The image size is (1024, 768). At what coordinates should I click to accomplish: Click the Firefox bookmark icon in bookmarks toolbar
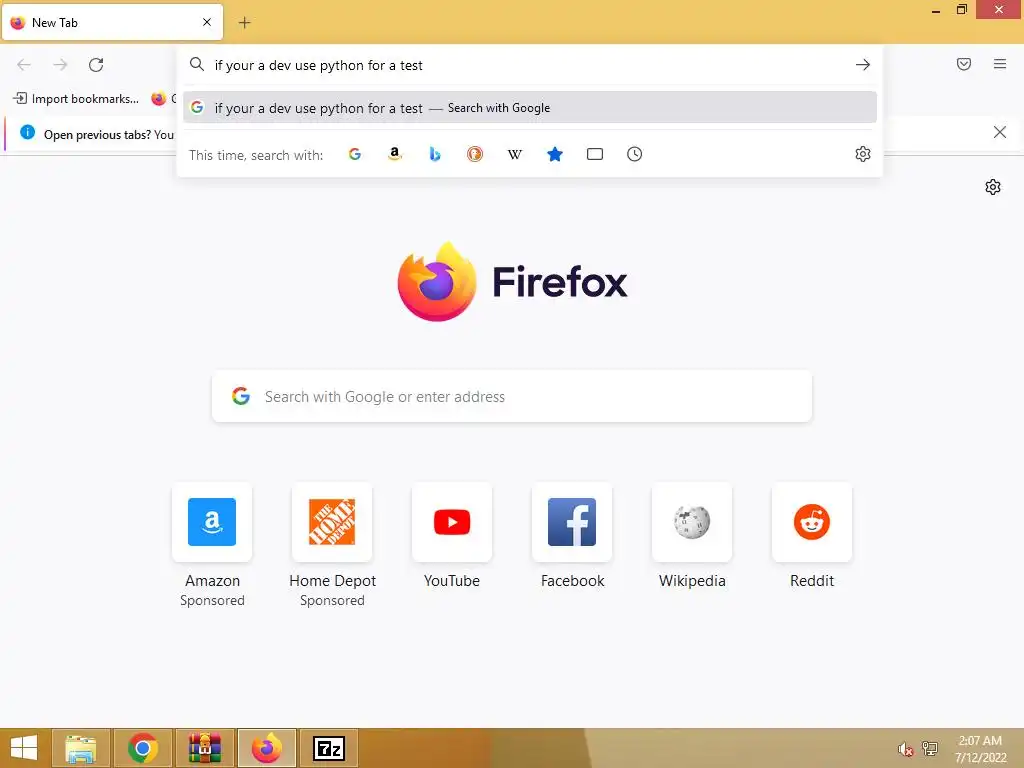point(159,99)
